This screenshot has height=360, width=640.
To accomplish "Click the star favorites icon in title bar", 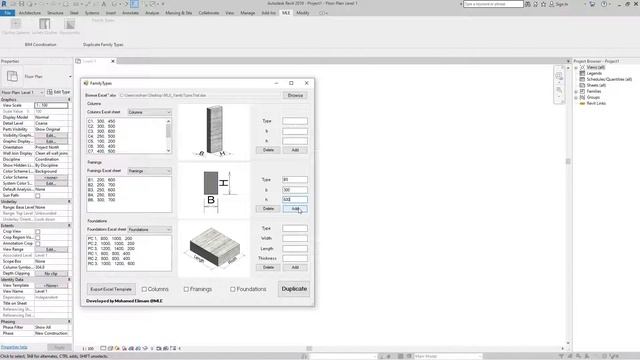I will pyautogui.click(x=543, y=4).
